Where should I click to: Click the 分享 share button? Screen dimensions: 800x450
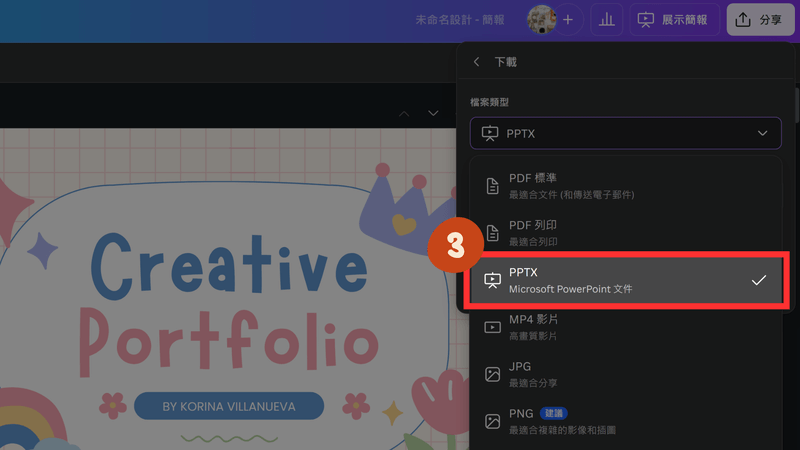tap(760, 19)
